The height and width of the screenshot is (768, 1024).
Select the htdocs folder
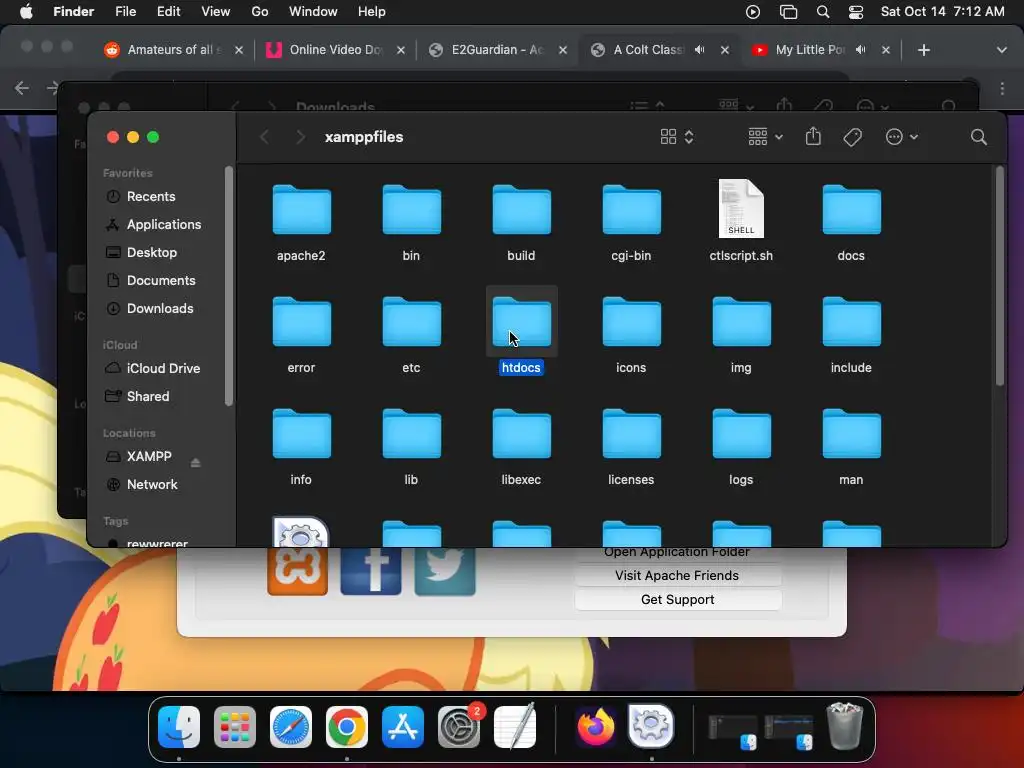pyautogui.click(x=521, y=321)
